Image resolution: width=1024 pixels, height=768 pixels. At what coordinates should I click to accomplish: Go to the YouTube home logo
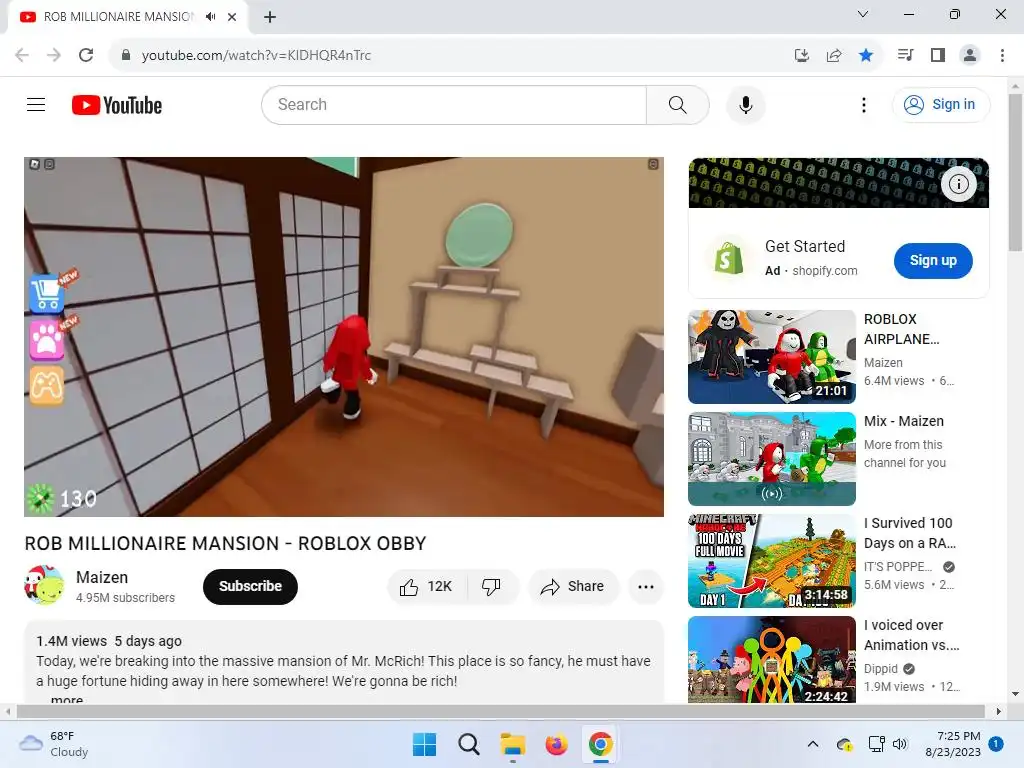coord(117,105)
